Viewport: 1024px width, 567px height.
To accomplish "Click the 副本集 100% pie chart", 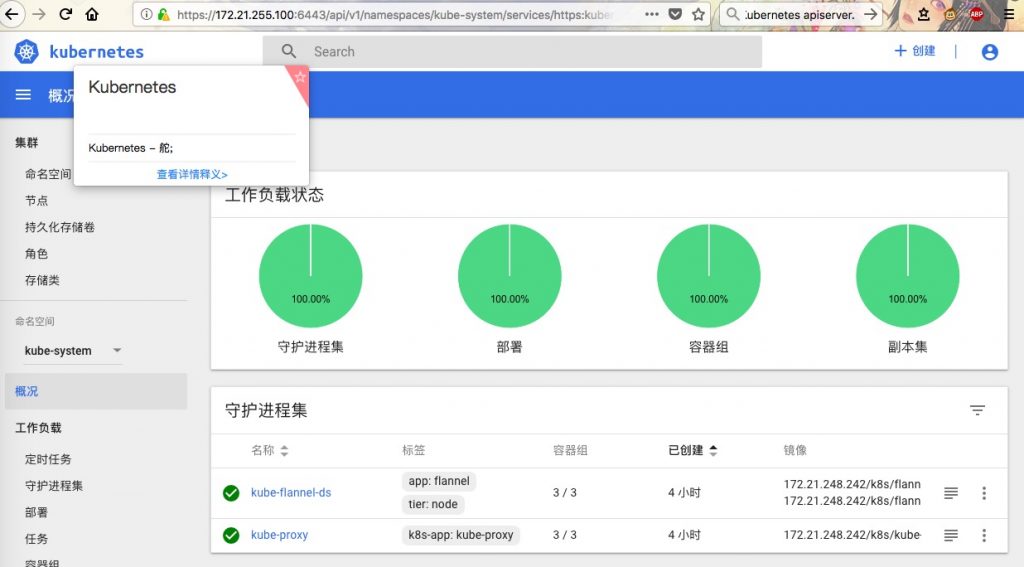I will tap(908, 276).
